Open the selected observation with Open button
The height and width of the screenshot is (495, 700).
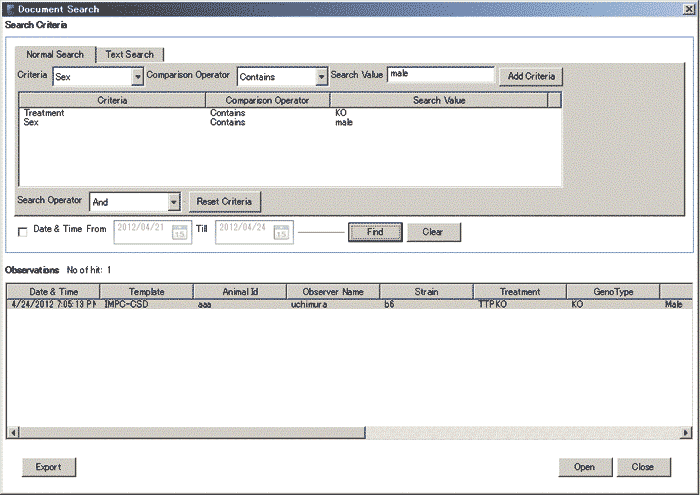click(x=585, y=467)
